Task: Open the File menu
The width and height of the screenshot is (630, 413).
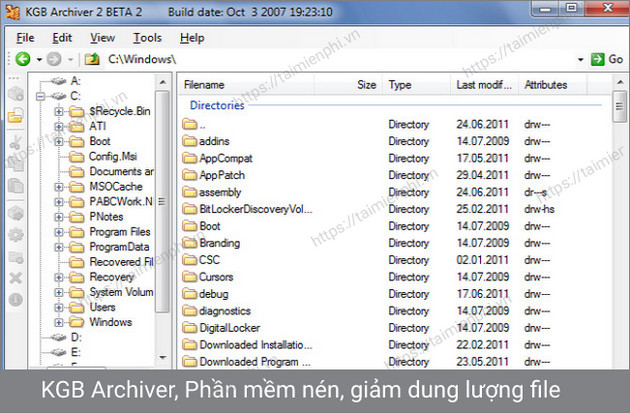Action: coord(25,38)
